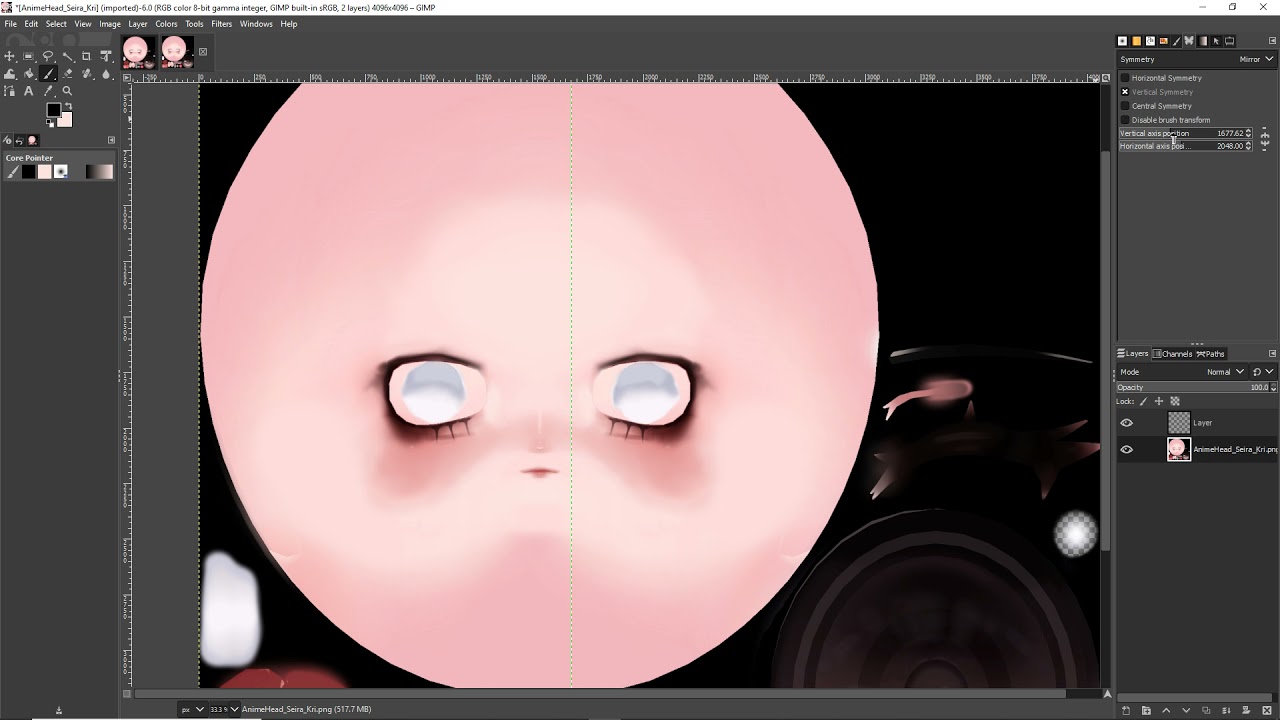Select the Warp Transform tool
Screen dimensions: 1280x720
coord(9,73)
